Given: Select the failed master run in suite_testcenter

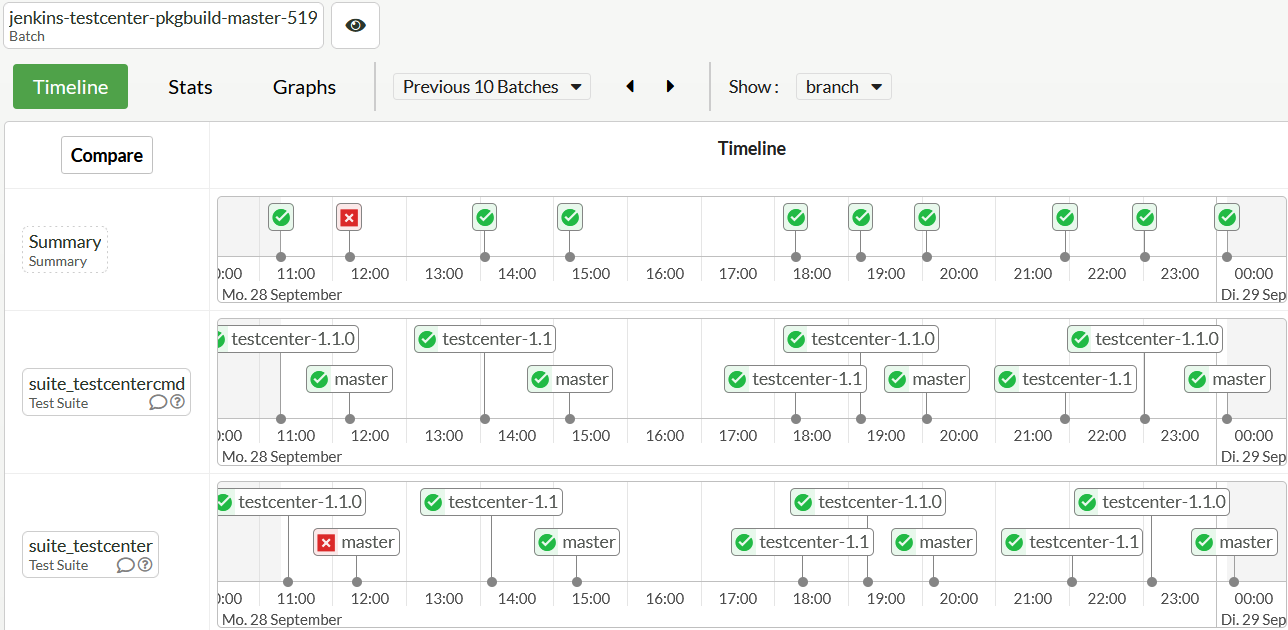Looking at the screenshot, I should click(x=357, y=542).
